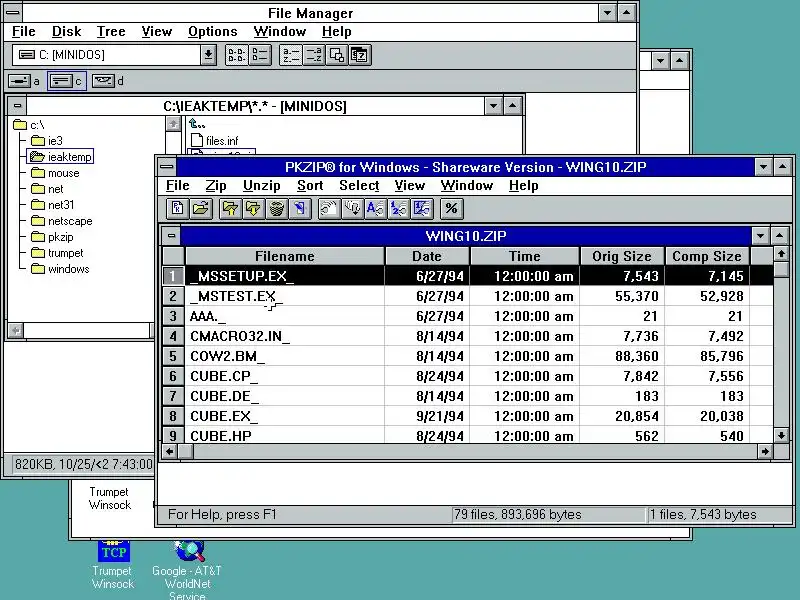The height and width of the screenshot is (600, 800).
Task: Select the windows folder in the tree
Action: pyautogui.click(x=60, y=269)
